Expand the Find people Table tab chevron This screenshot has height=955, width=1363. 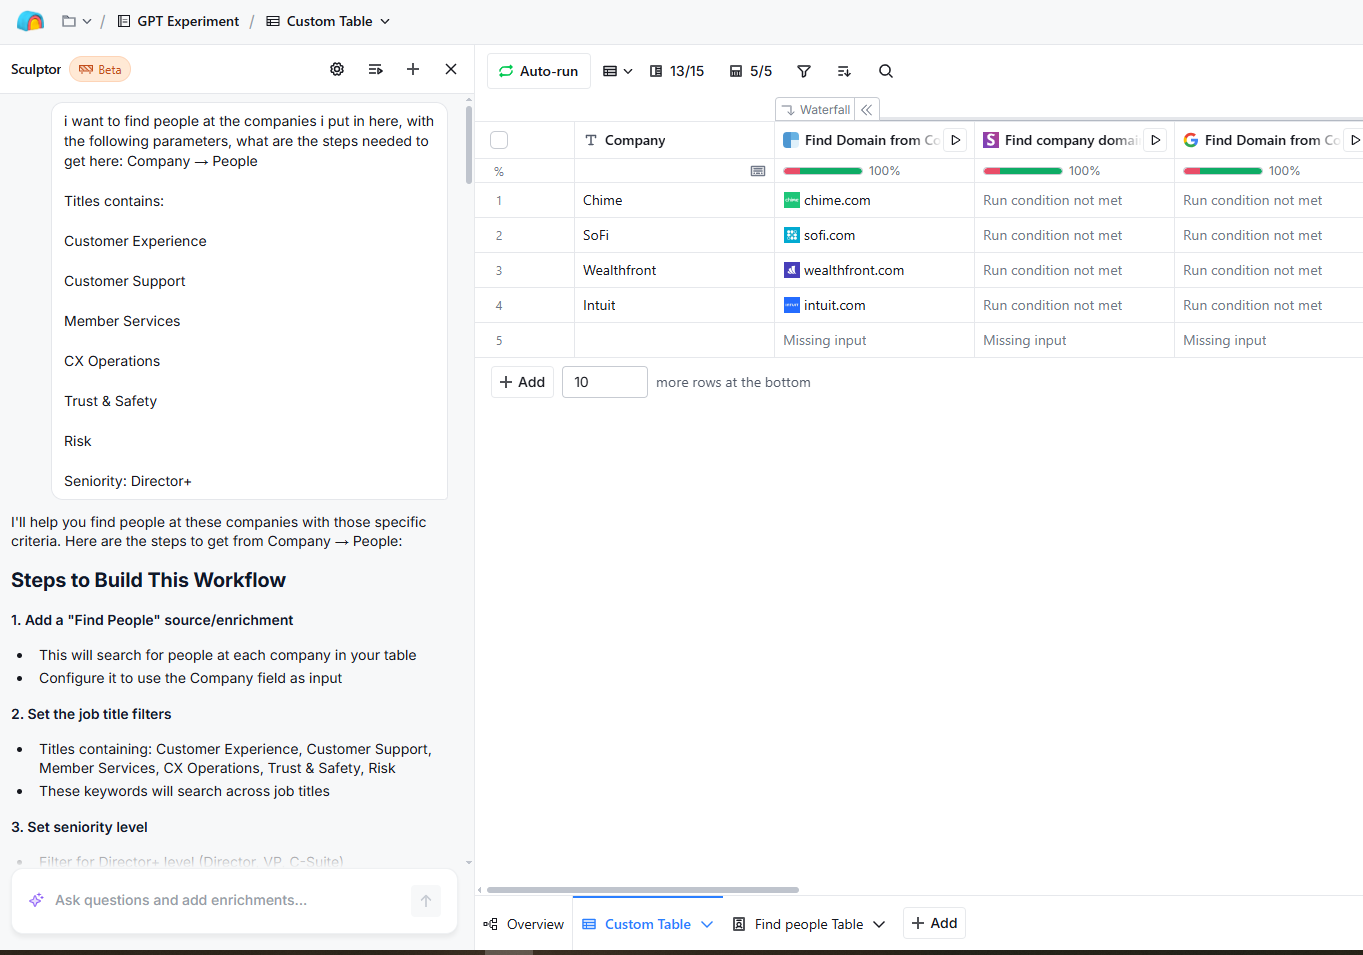(x=879, y=924)
